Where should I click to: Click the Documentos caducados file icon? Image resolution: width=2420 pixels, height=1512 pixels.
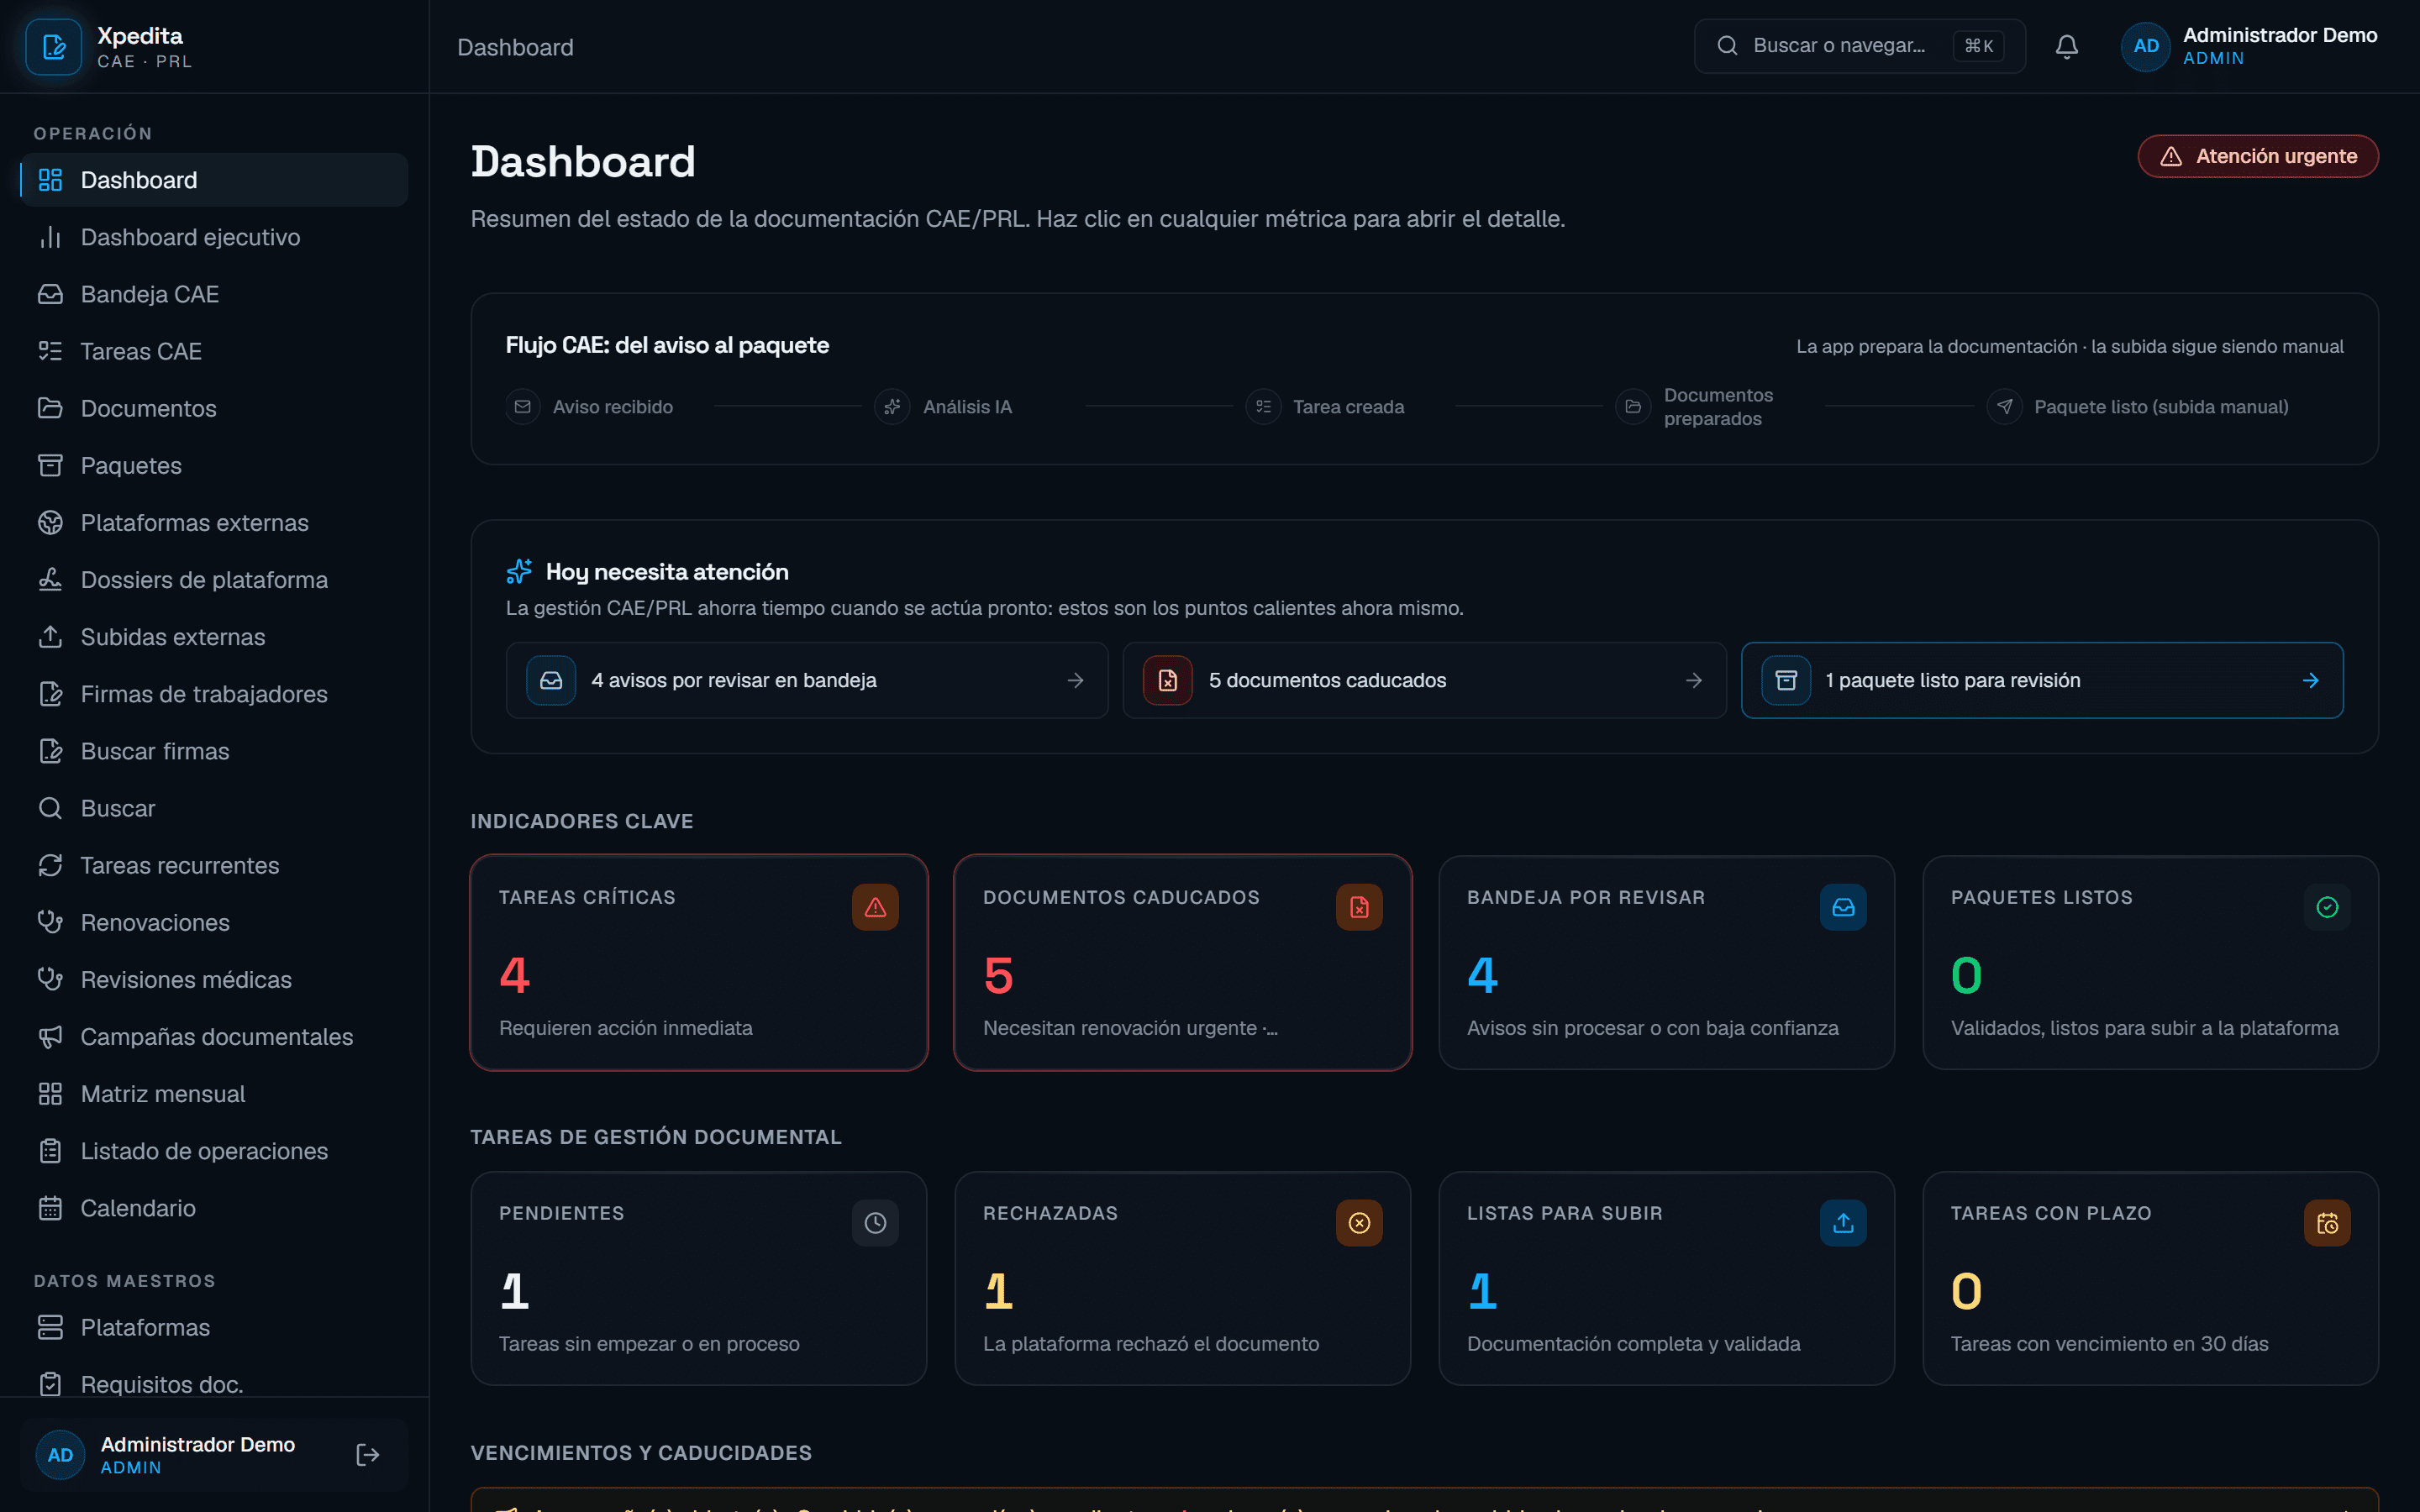1359,907
